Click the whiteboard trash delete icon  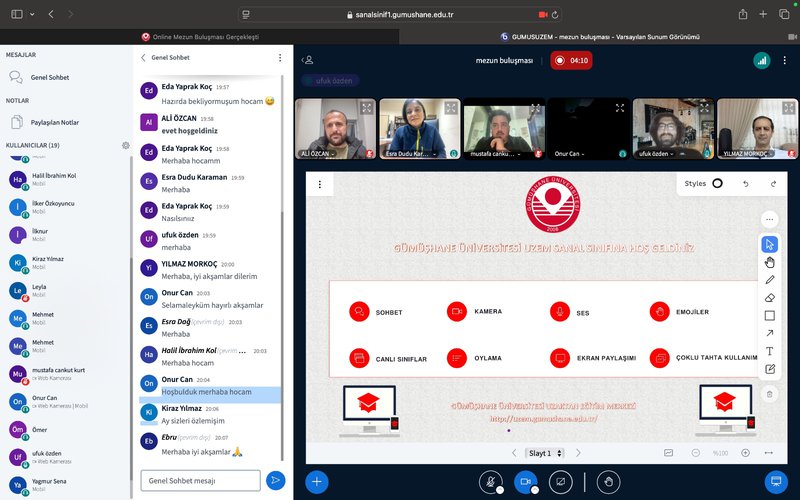[x=769, y=394]
